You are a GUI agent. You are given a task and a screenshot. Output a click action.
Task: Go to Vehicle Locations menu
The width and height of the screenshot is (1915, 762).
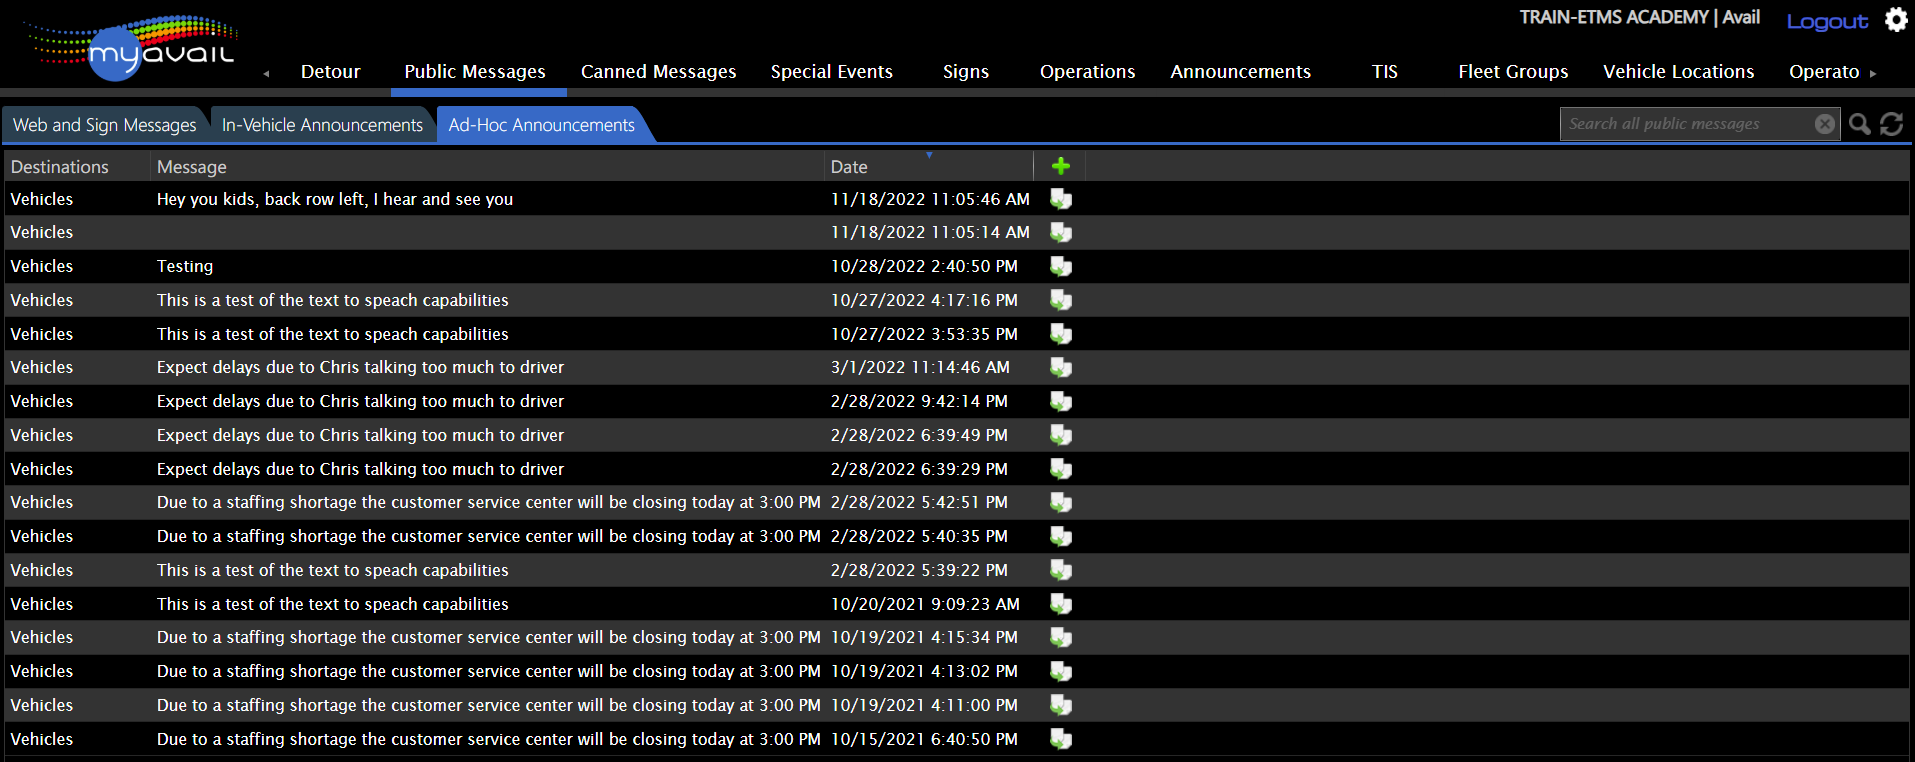coord(1678,72)
